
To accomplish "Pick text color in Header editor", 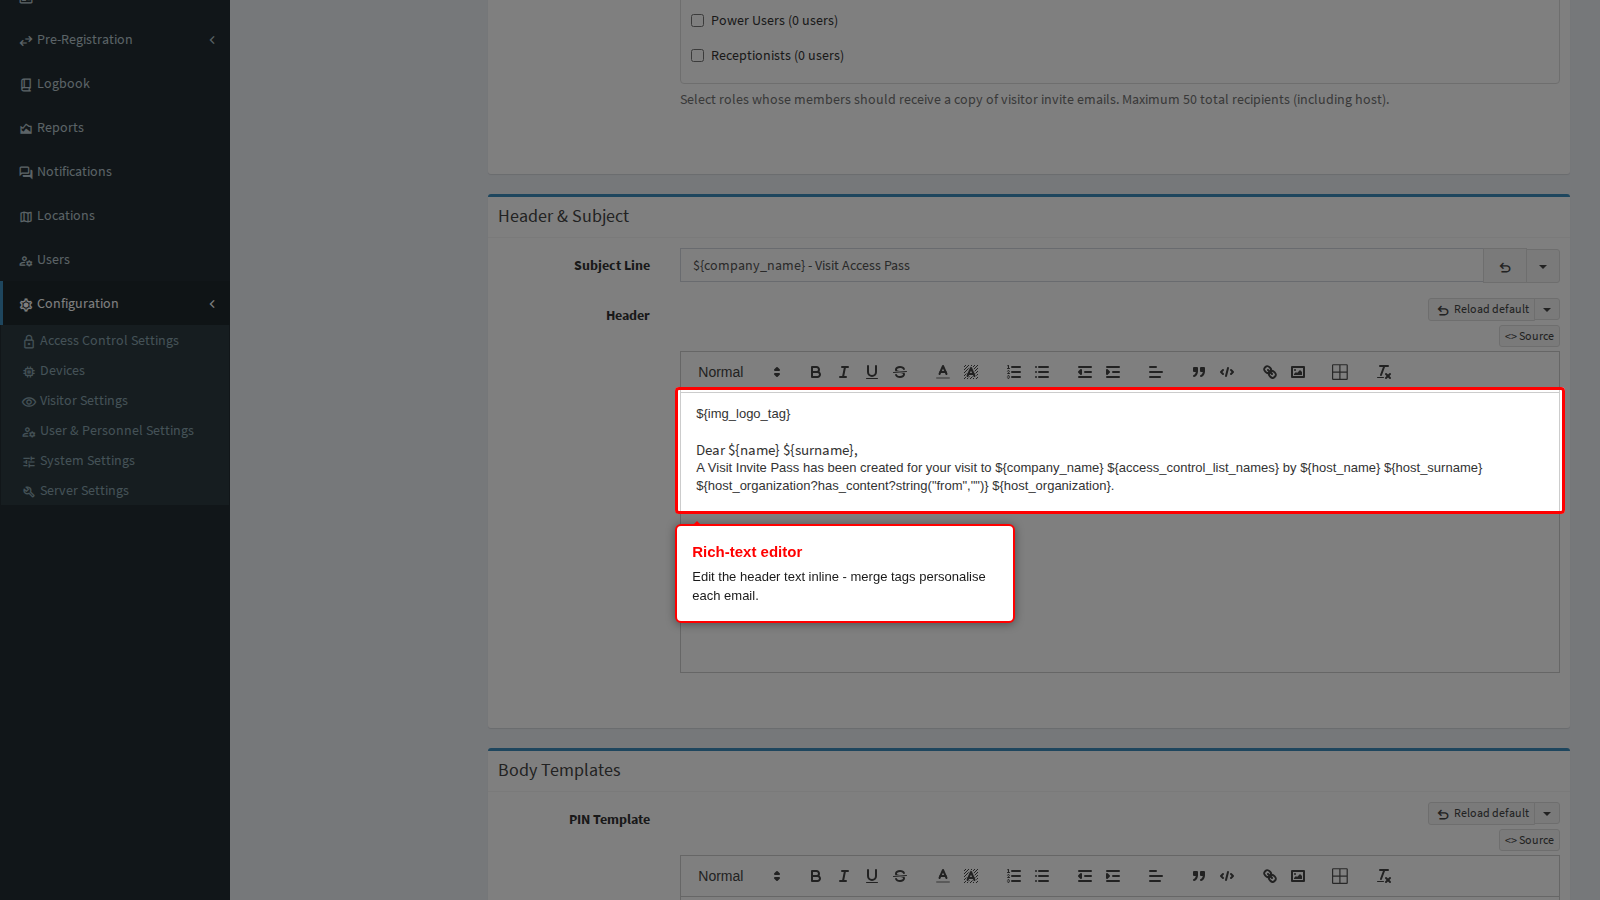I will [942, 372].
